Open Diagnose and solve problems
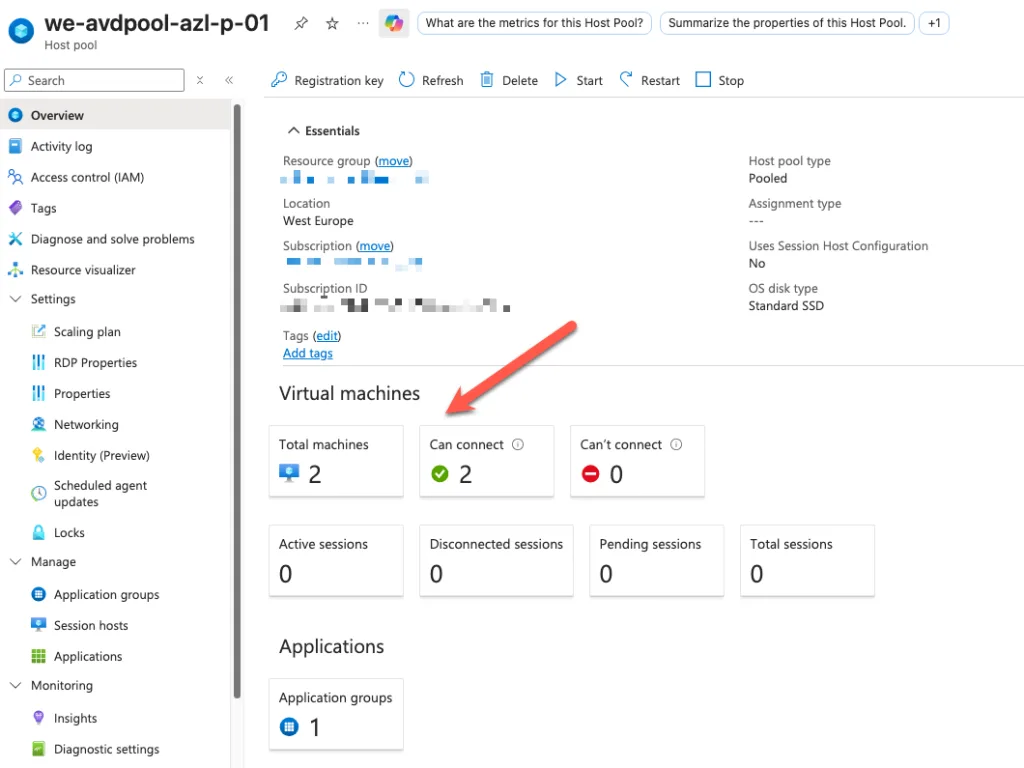 [115, 239]
